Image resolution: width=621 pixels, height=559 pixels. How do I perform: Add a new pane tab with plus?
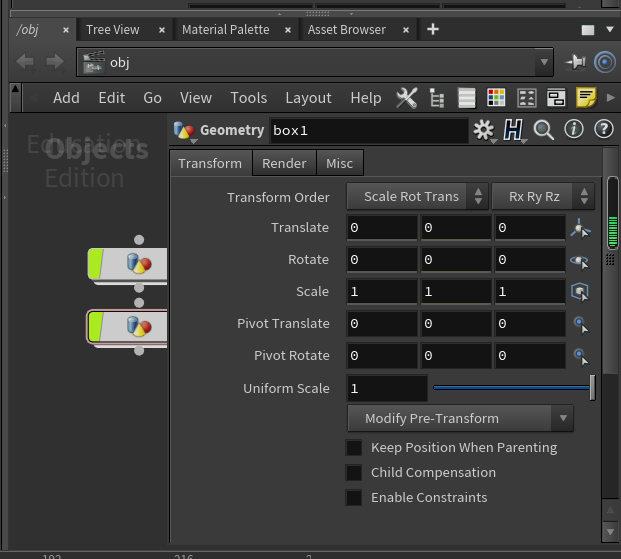(x=433, y=29)
